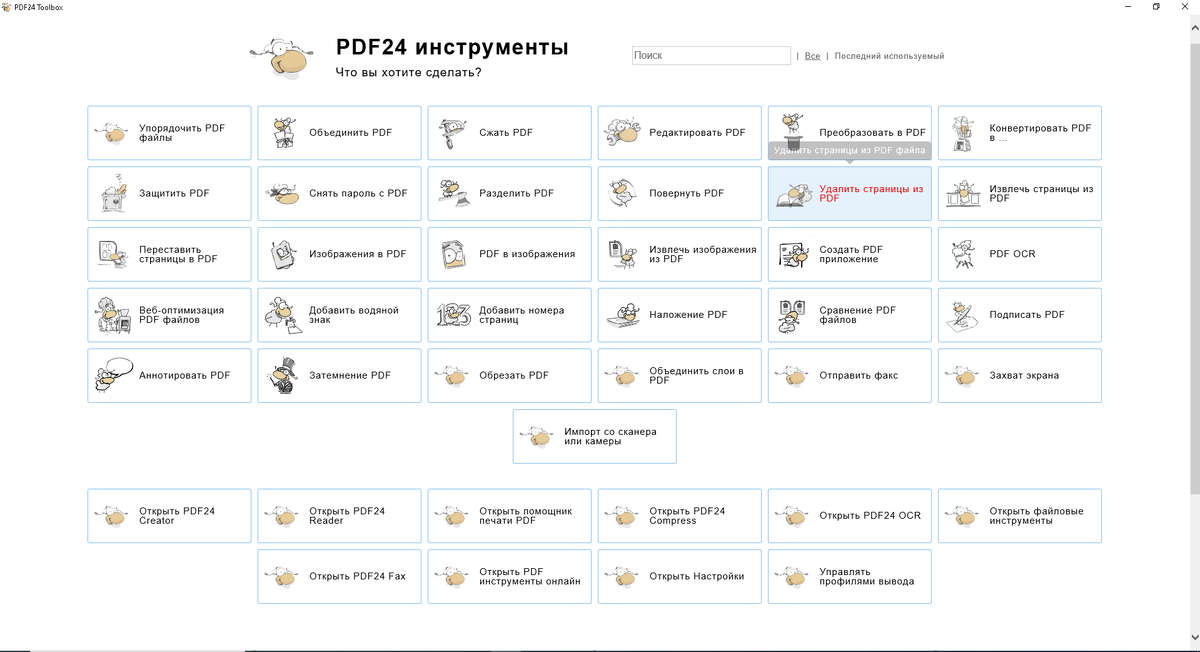Screen dimensions: 1200x652
Task: Choose the Добавить водяной знак tool
Action: [x=339, y=315]
